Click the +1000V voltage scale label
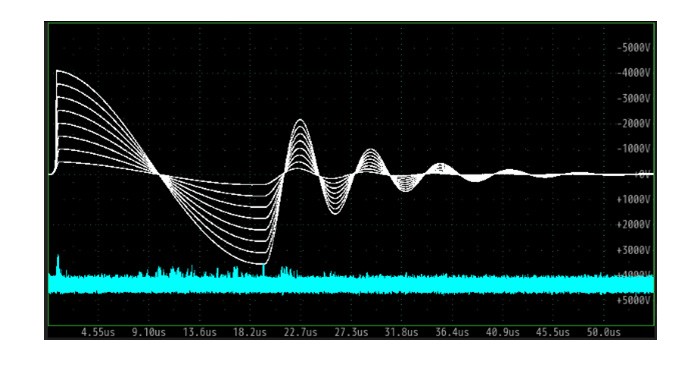The width and height of the screenshot is (700, 365). click(633, 199)
